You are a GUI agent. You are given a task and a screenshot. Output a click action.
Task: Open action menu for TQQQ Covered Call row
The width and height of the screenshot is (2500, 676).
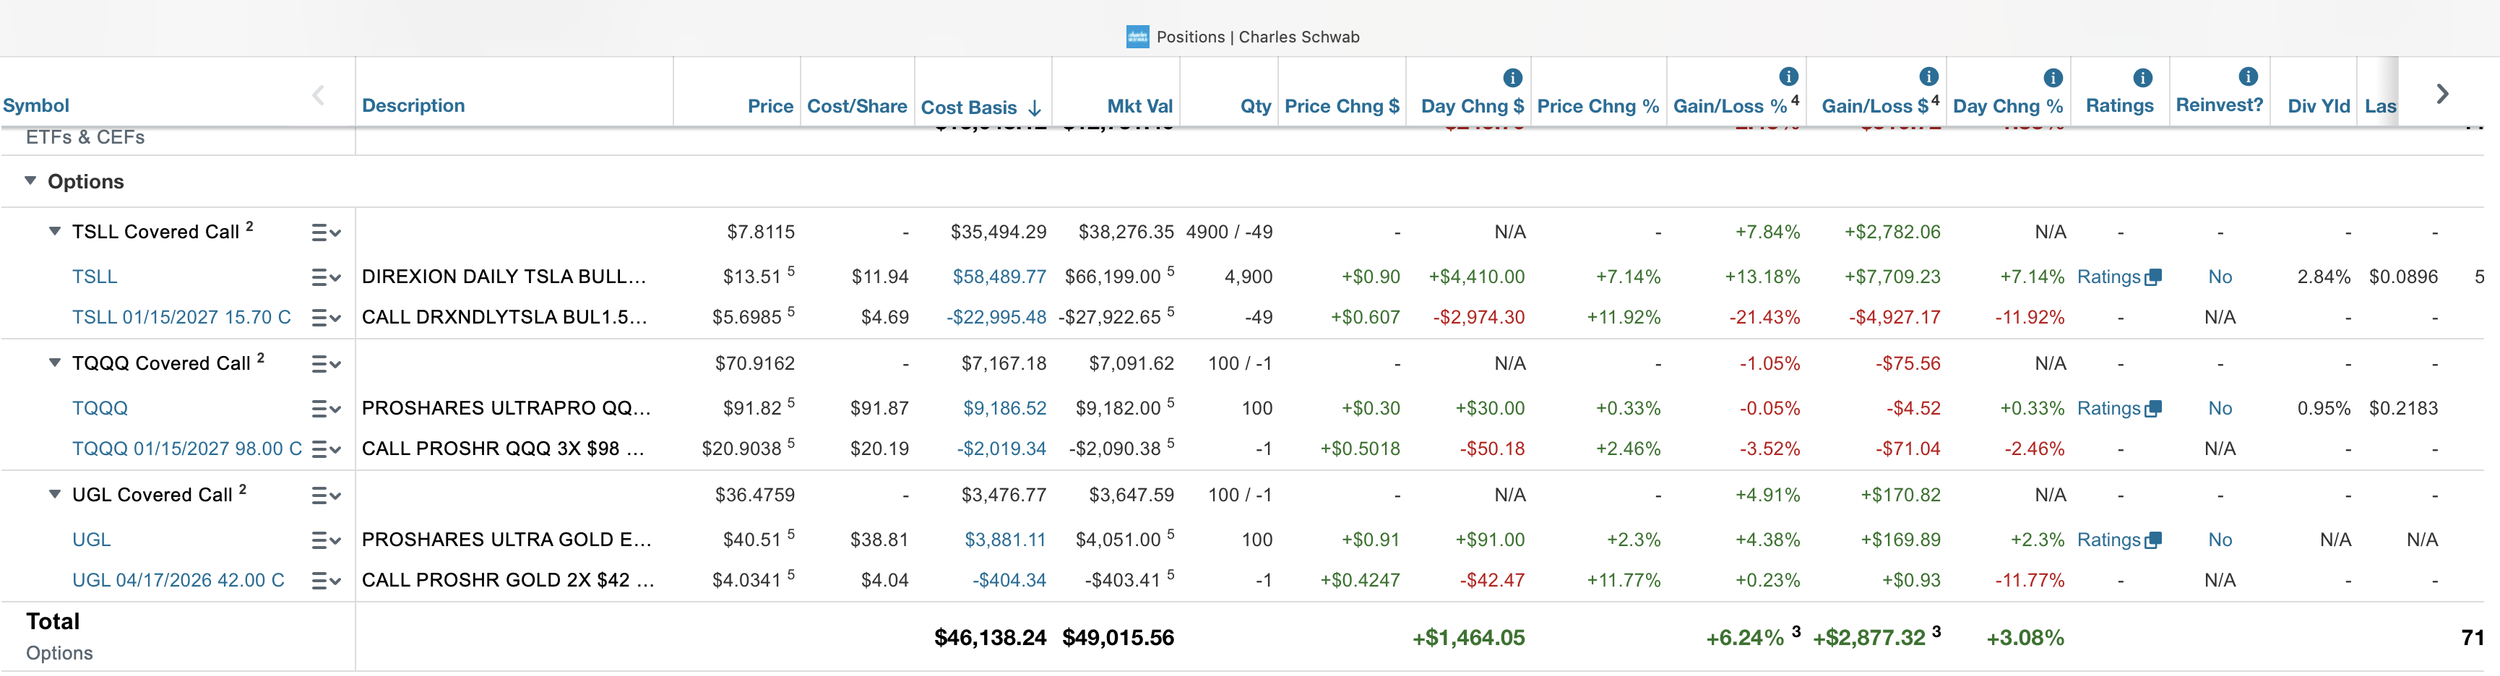pos(326,365)
